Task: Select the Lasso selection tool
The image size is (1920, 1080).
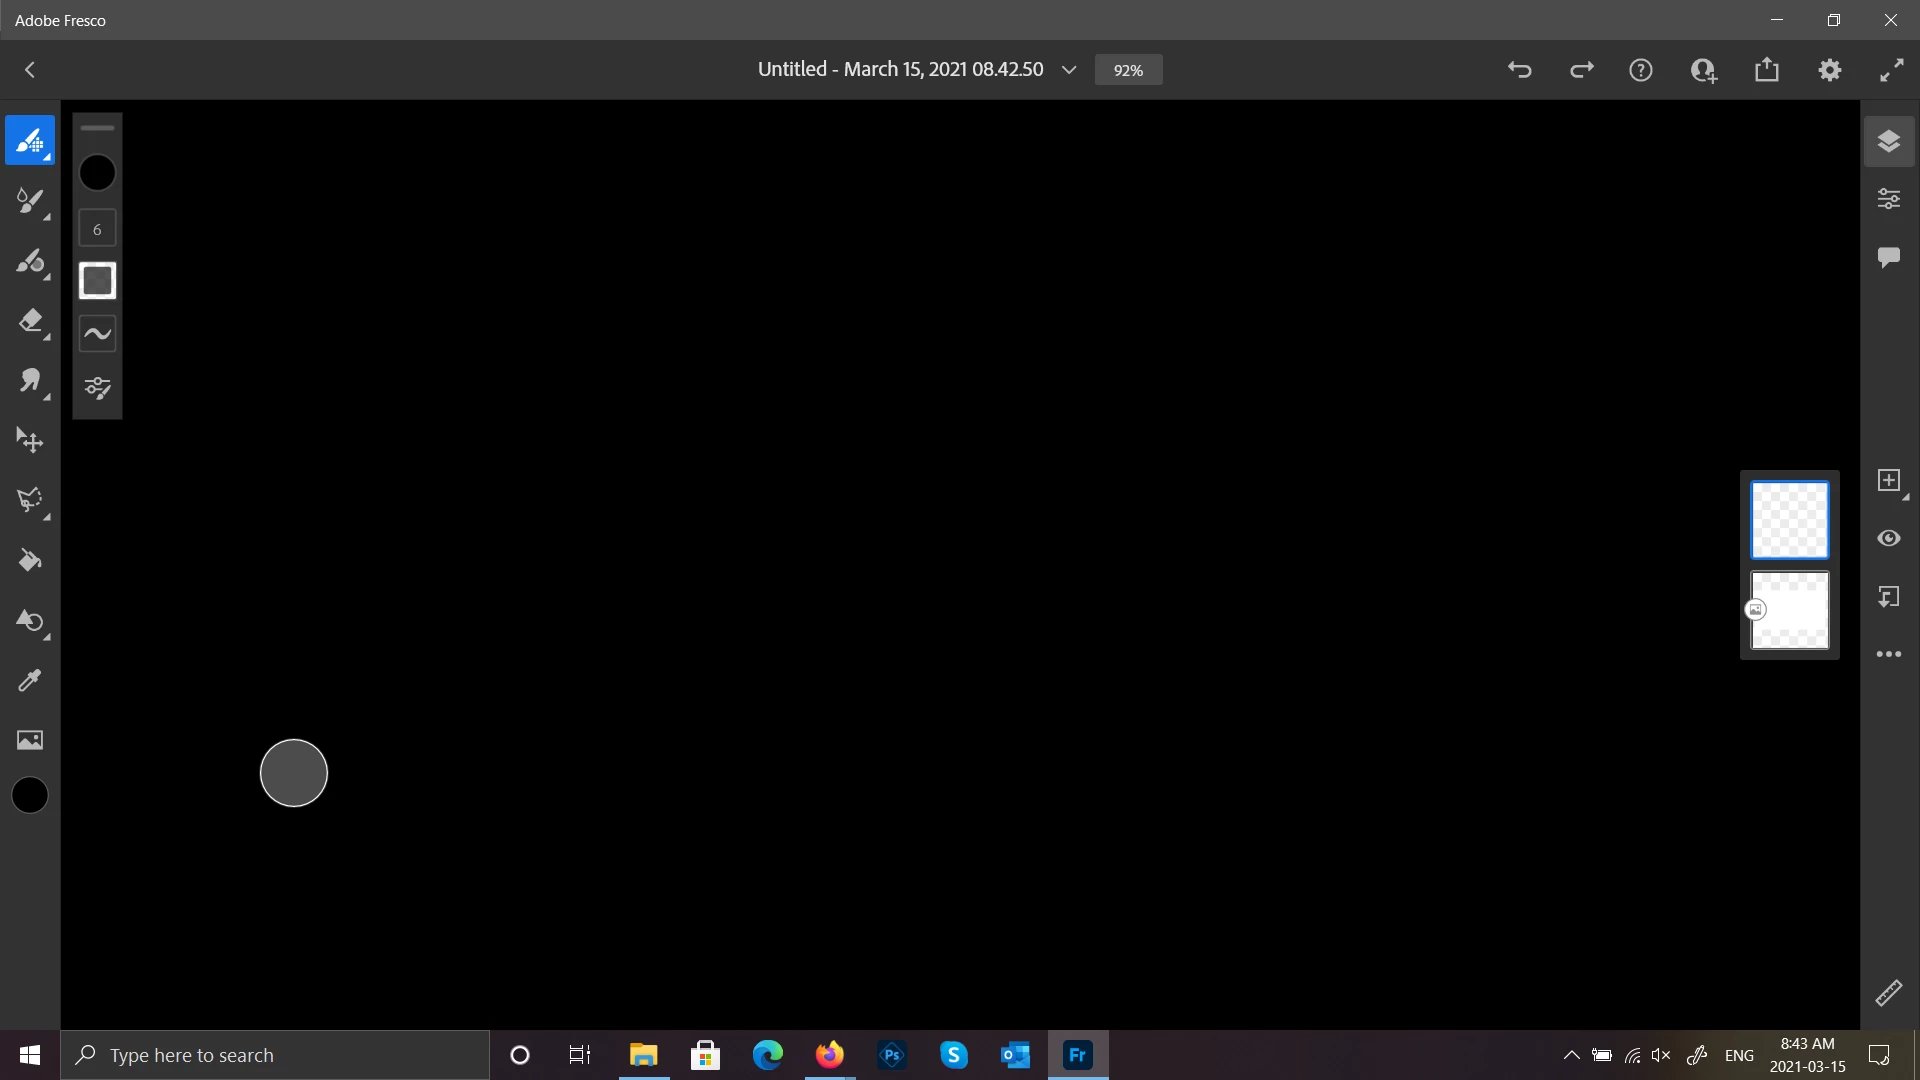Action: (x=30, y=500)
